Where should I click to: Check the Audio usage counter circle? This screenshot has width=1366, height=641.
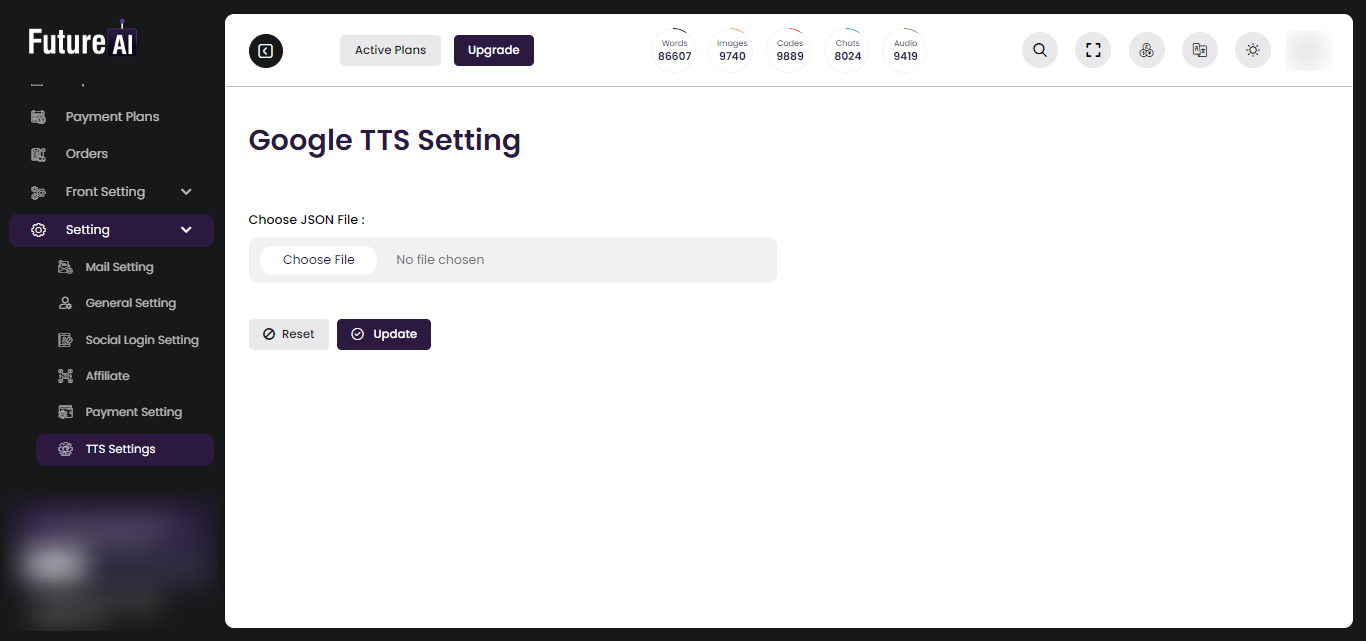pos(904,49)
